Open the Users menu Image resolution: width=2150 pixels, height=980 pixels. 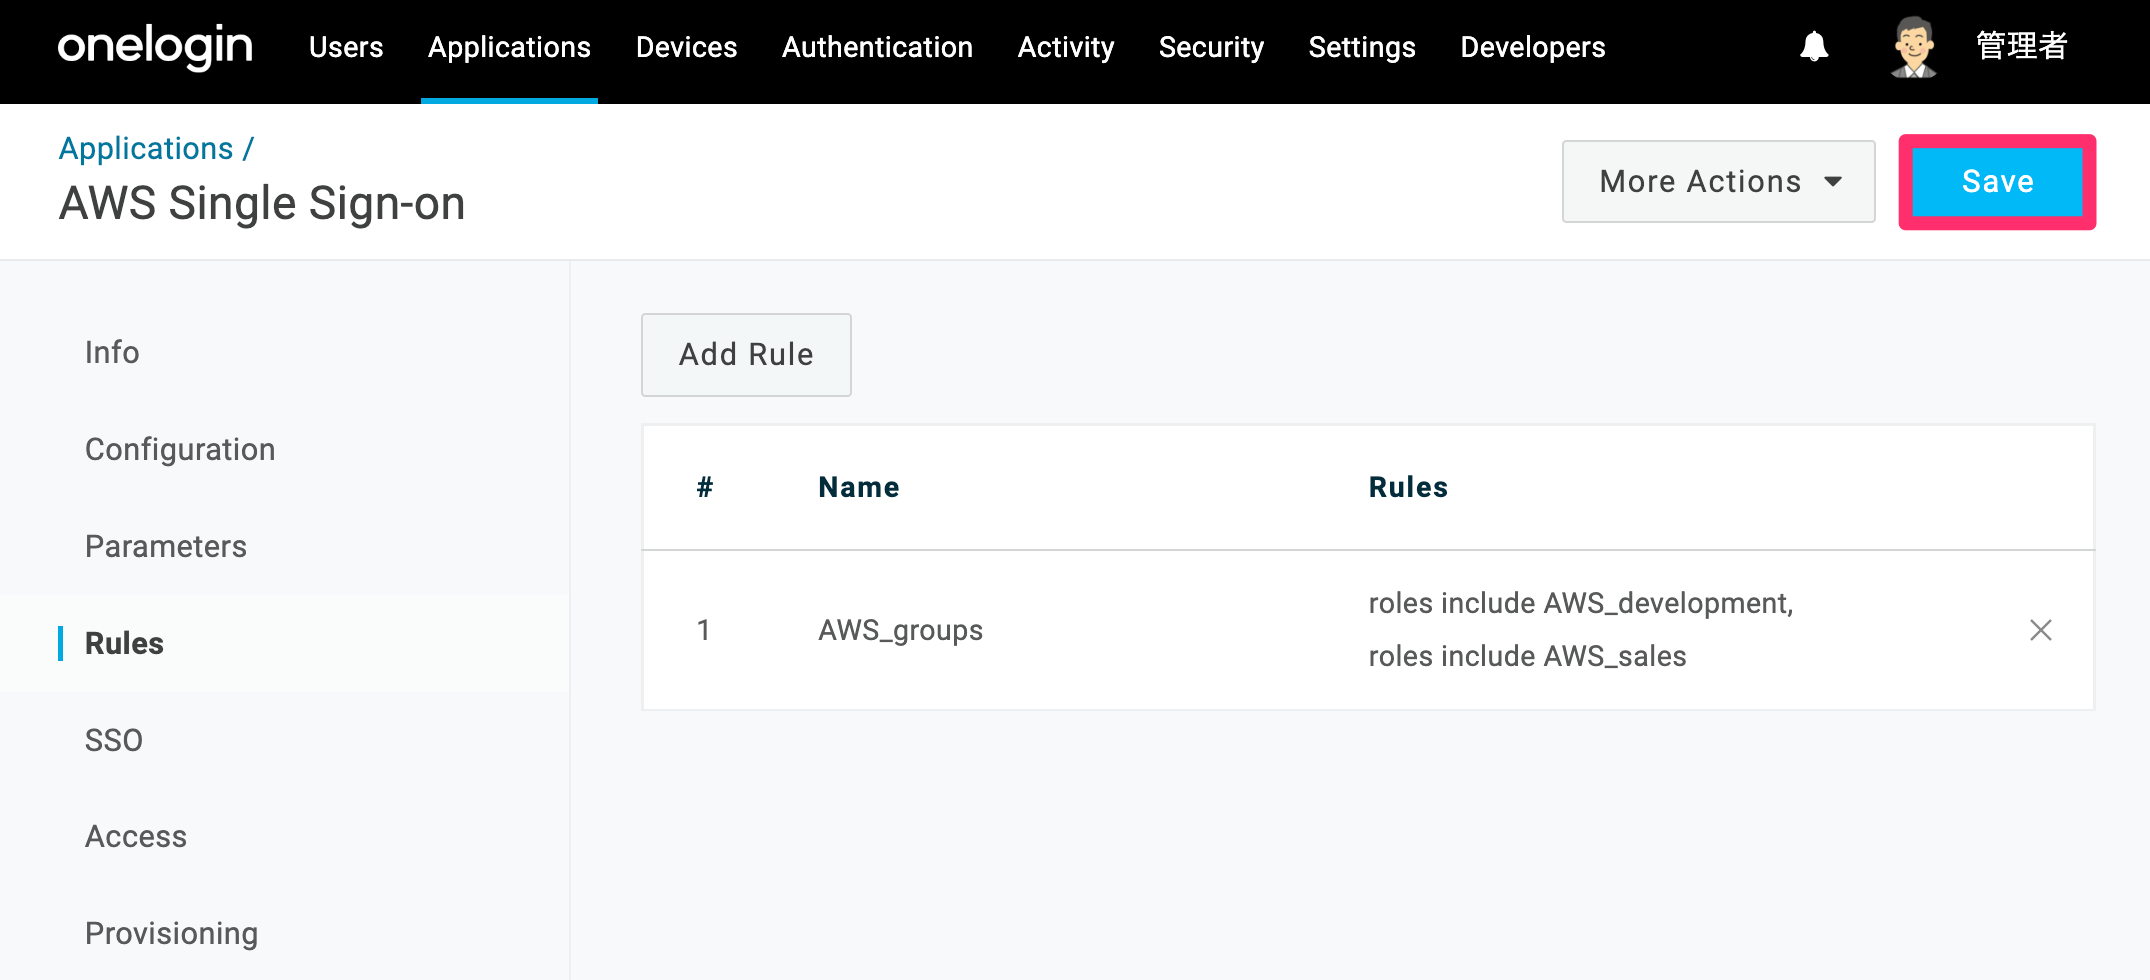346,47
